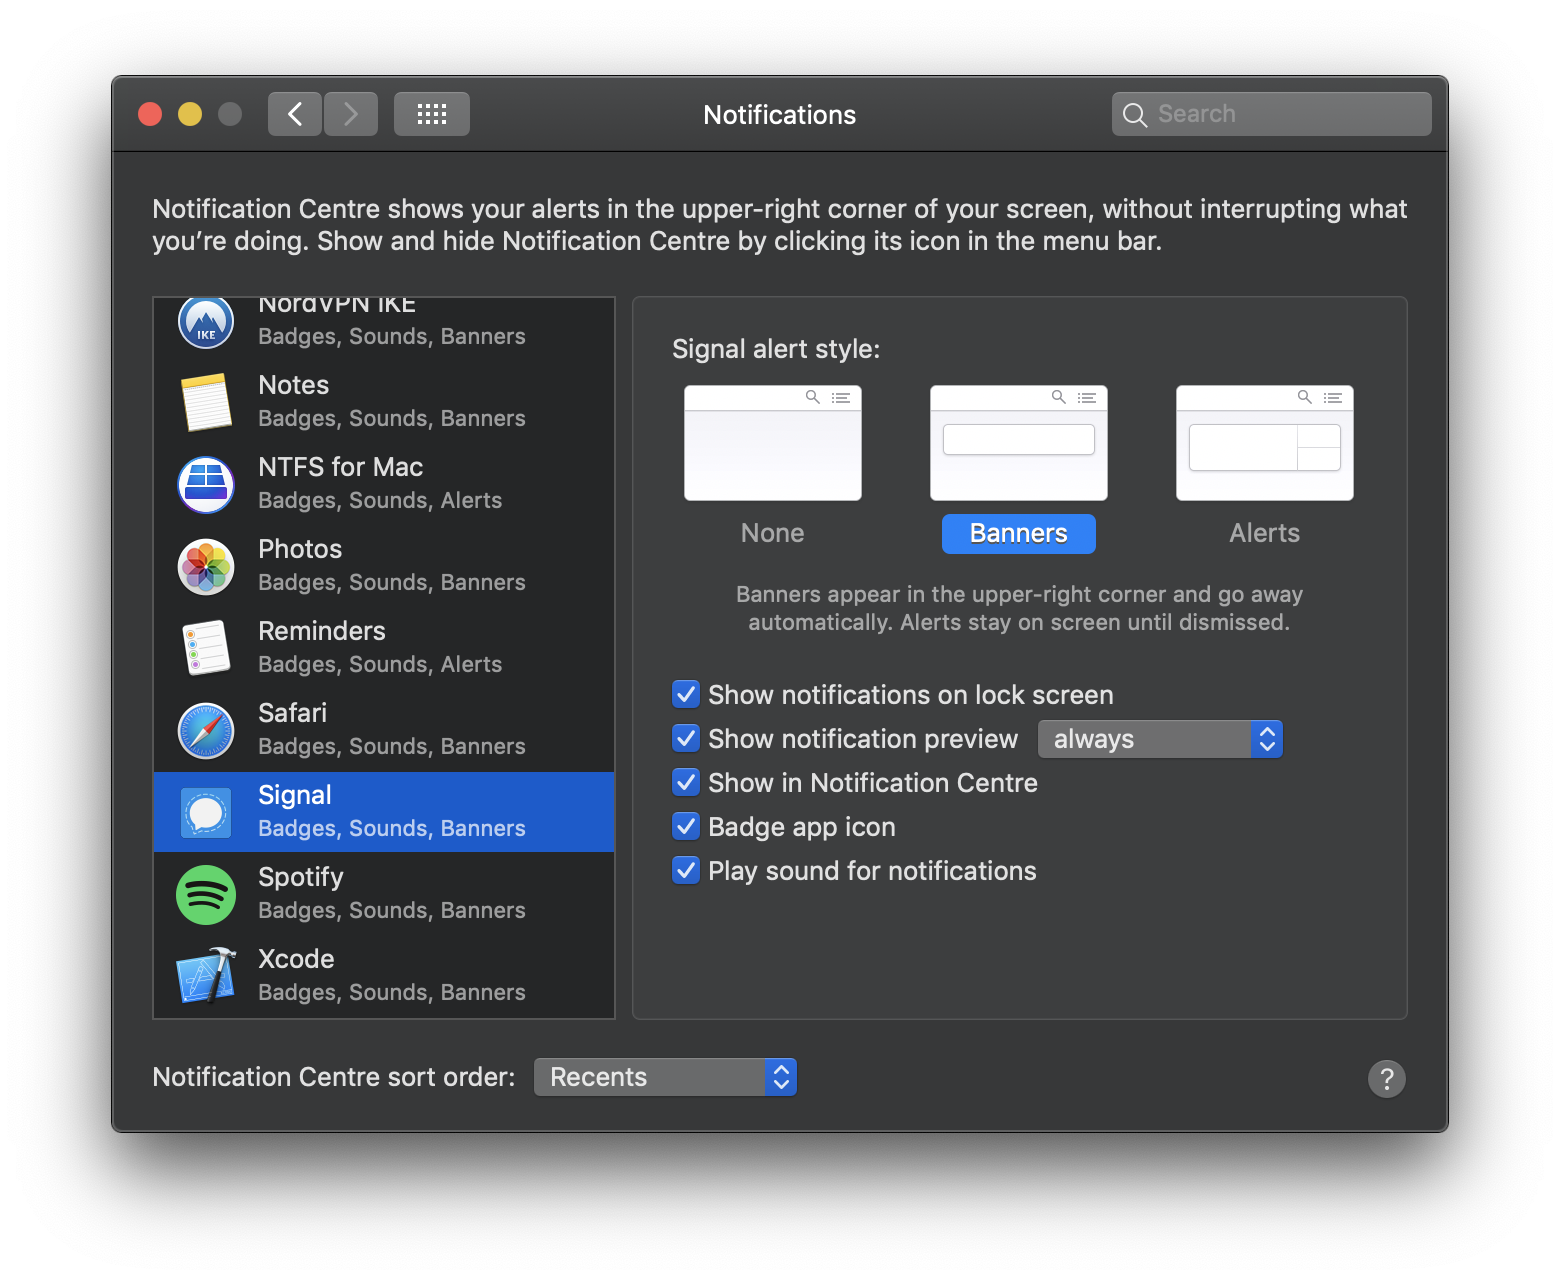Select the Alerts alert style label
Screen dimensions: 1560x1280
coord(1265,533)
